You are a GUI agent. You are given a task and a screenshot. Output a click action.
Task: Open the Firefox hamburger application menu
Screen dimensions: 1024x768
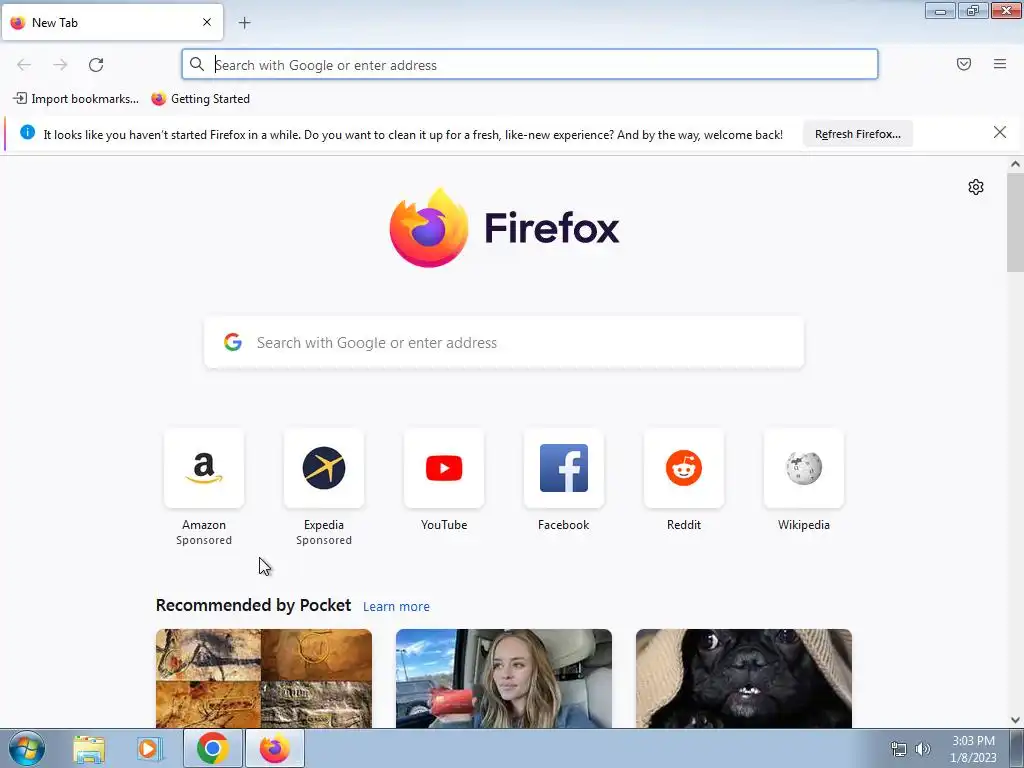[1000, 64]
